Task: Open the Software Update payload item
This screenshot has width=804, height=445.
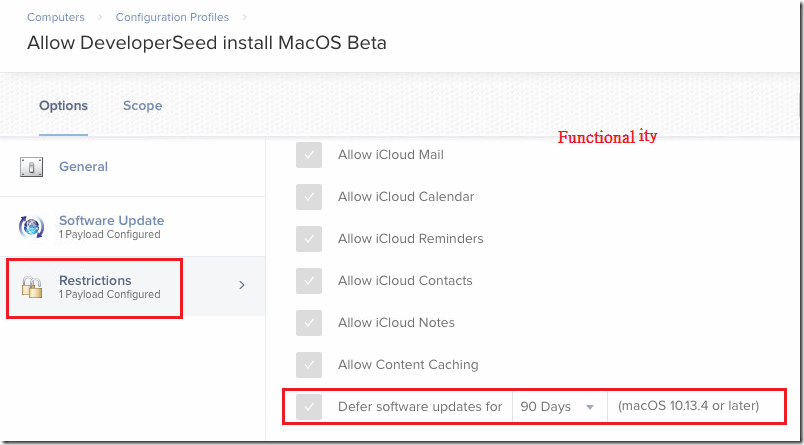Action: point(133,227)
